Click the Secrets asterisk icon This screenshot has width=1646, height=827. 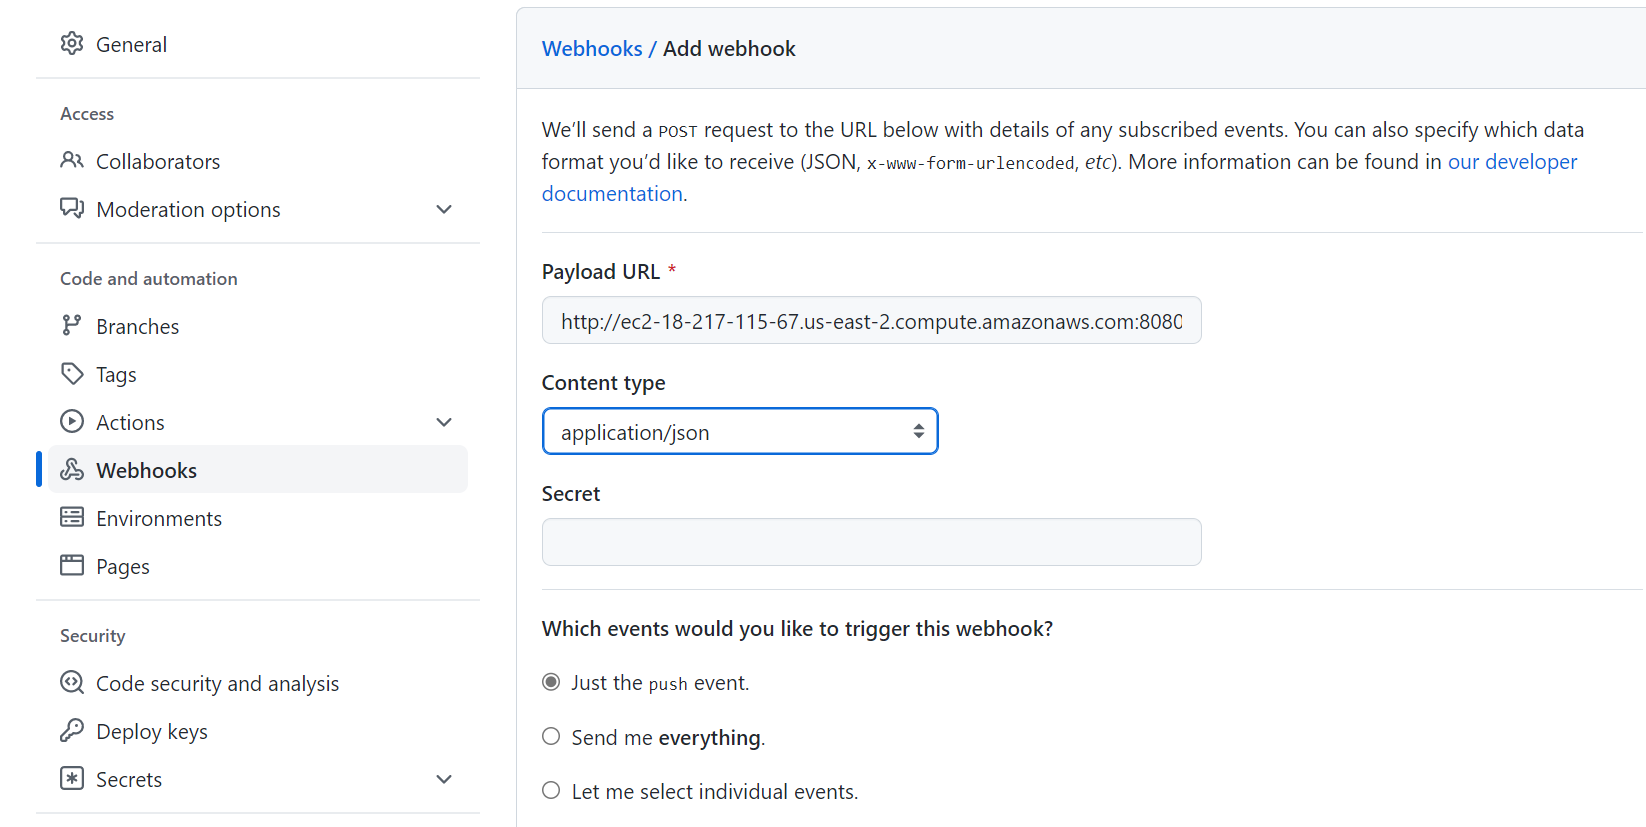coord(72,779)
